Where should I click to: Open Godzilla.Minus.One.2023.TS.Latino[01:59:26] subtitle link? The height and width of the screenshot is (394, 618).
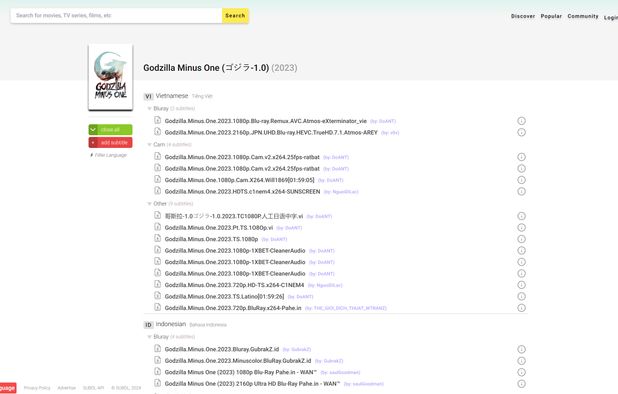point(224,296)
